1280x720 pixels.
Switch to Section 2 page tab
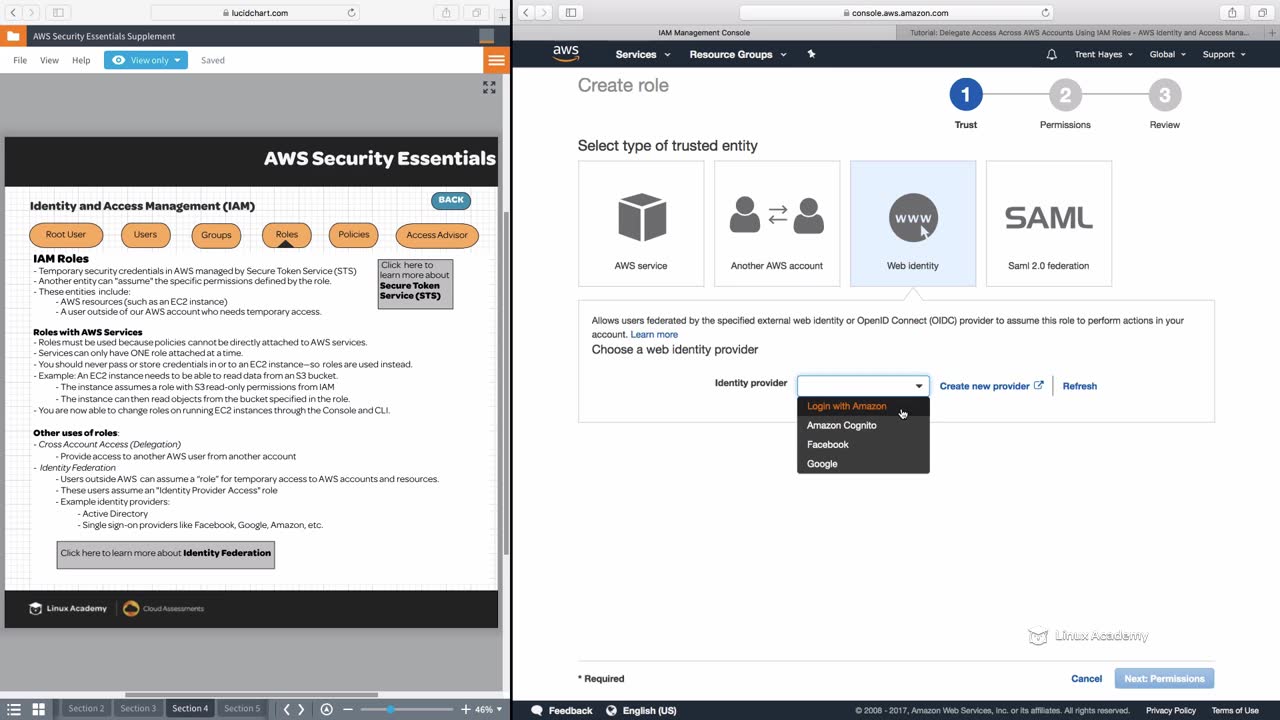[x=86, y=709]
